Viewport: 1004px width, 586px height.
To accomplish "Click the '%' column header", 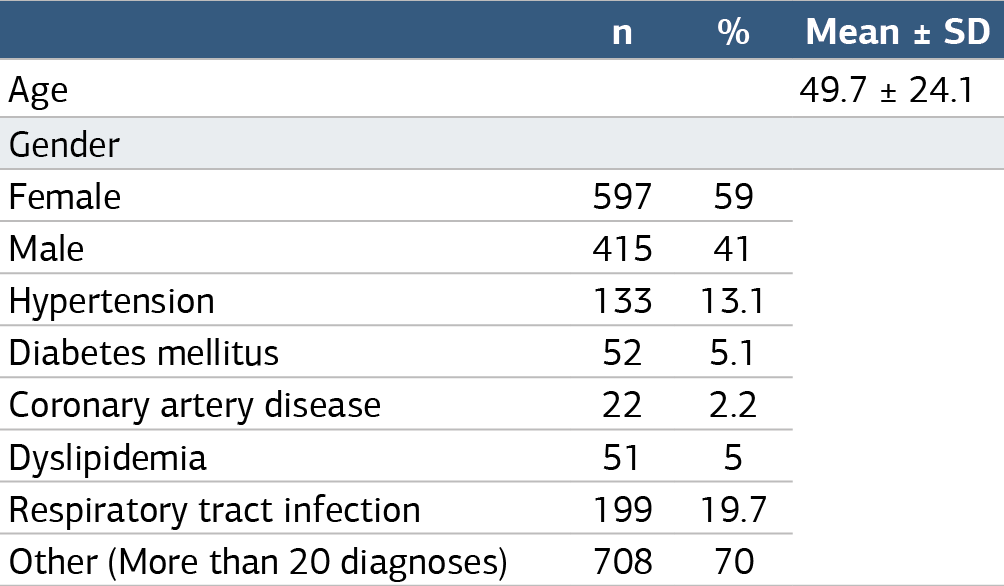I will (733, 31).
